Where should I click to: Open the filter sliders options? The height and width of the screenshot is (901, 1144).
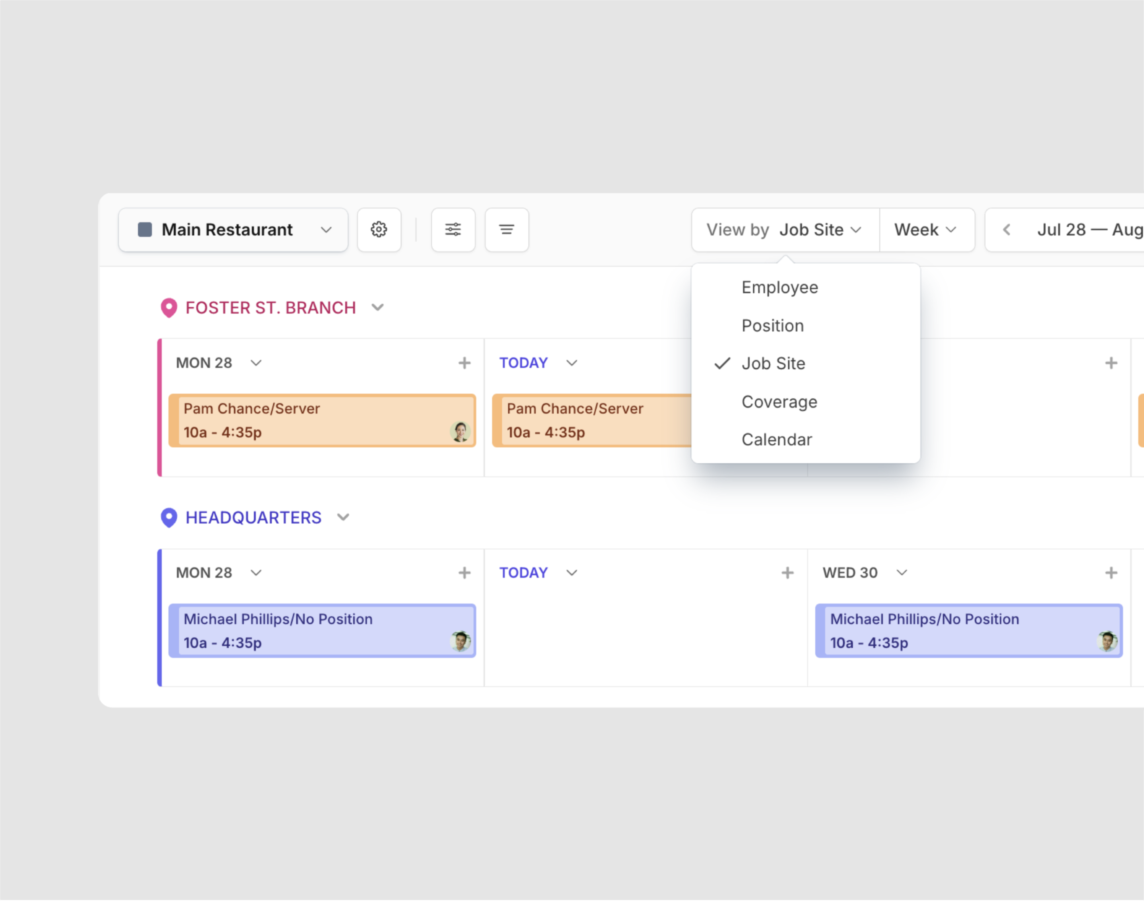tap(453, 230)
